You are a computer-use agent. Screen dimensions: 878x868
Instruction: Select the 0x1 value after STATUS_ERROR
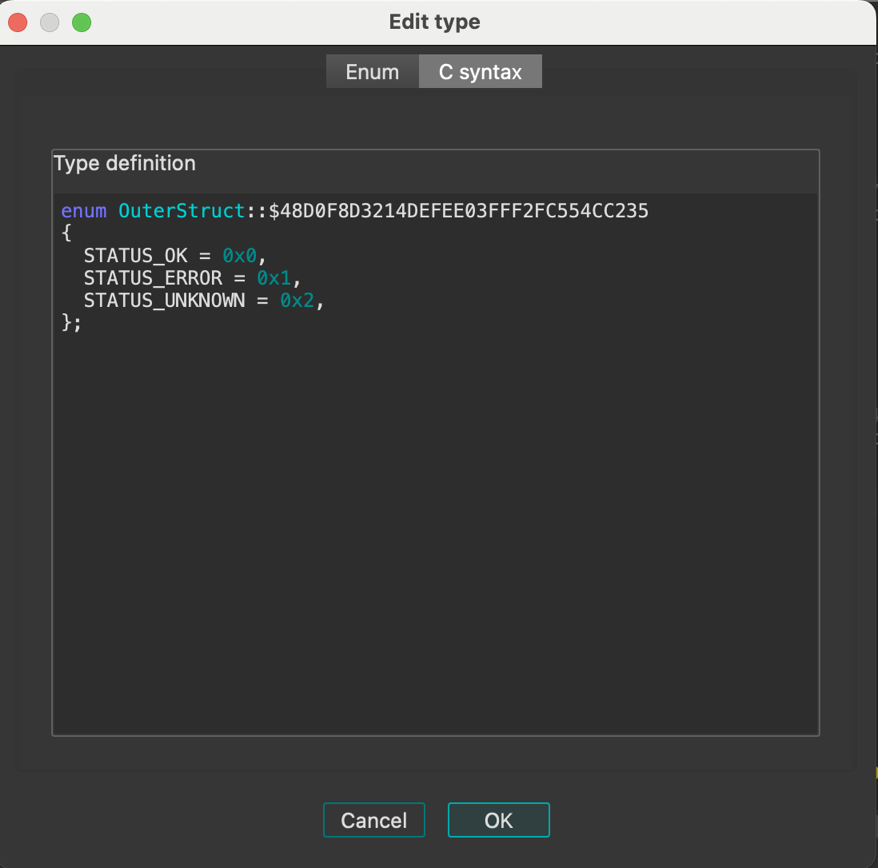coord(271,278)
